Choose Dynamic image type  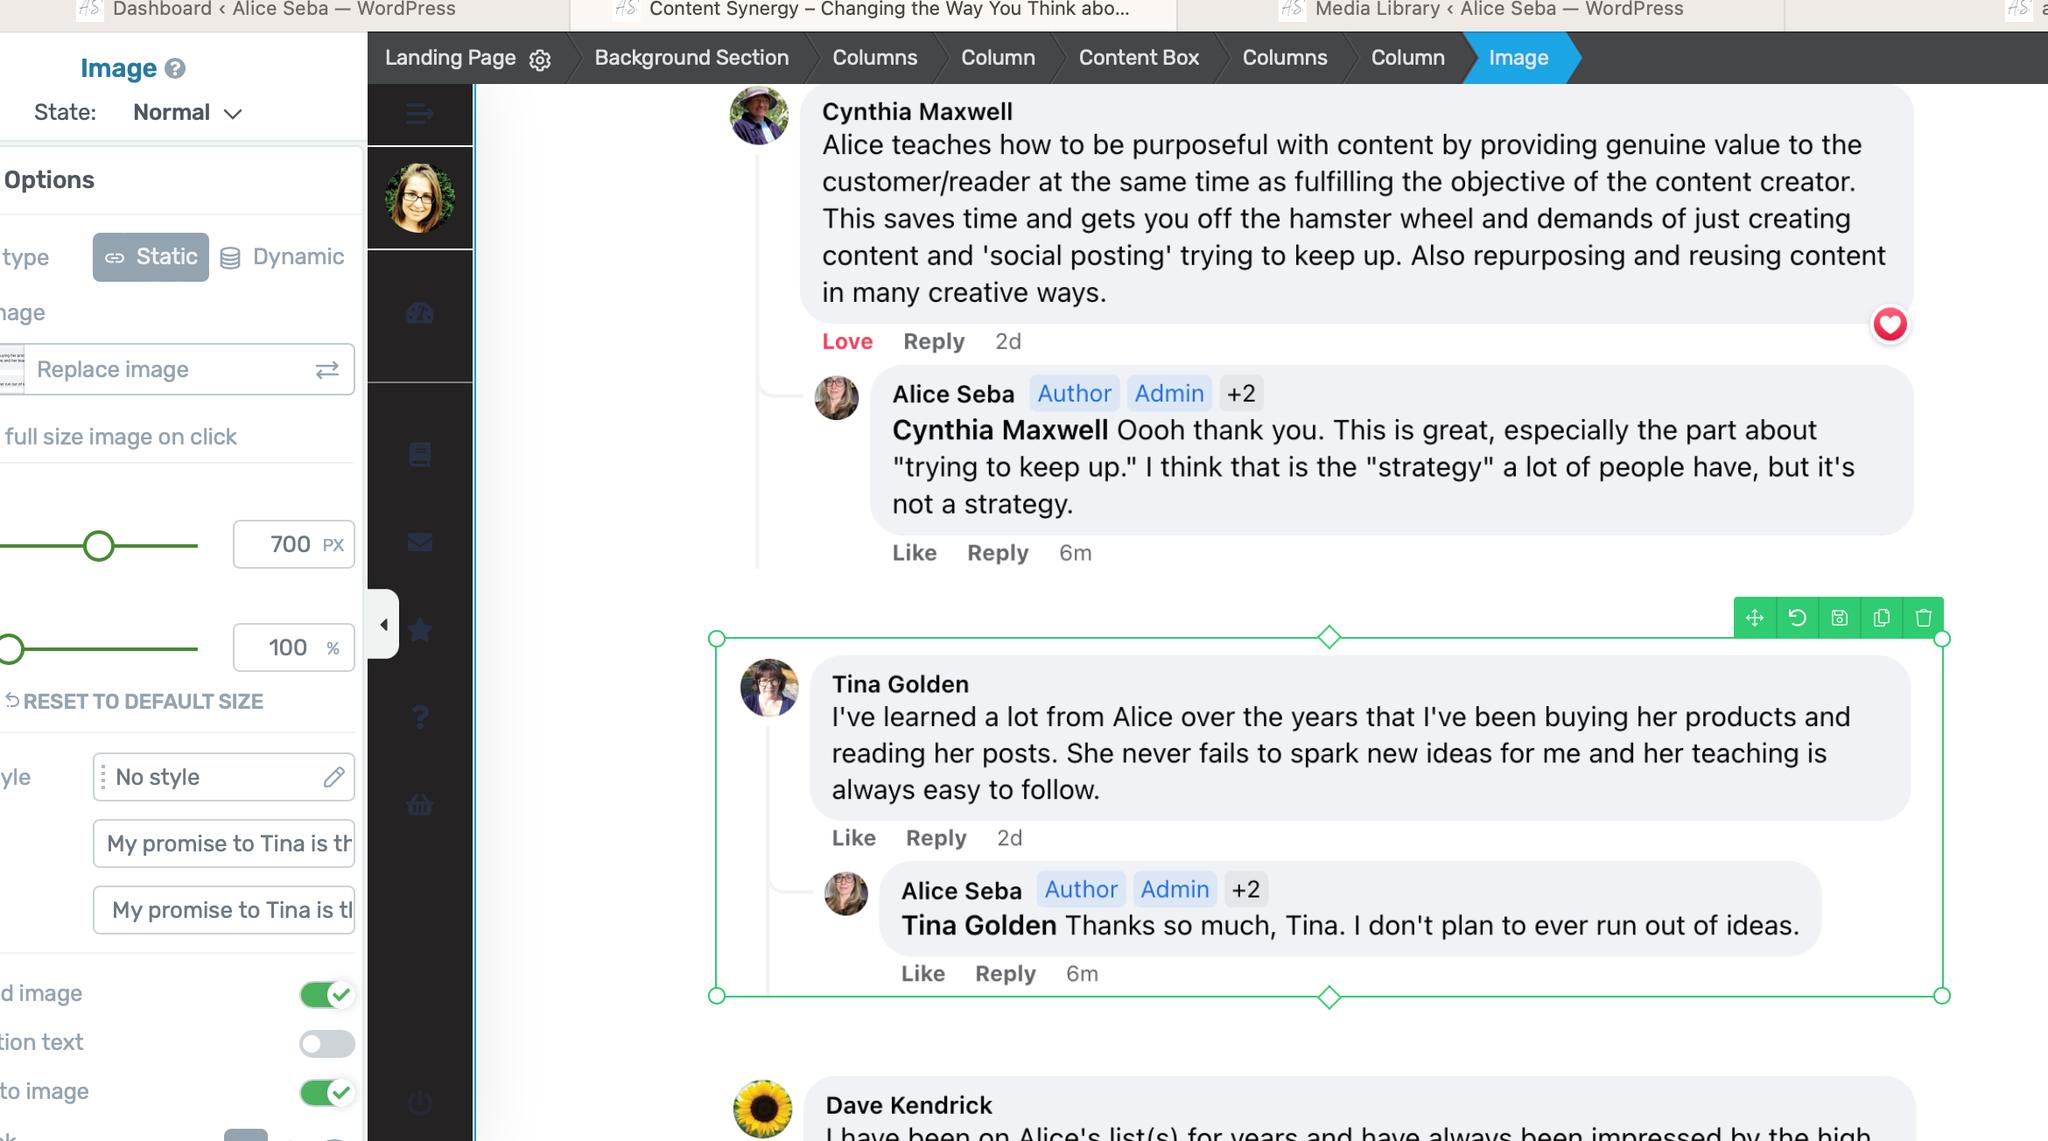pos(282,257)
